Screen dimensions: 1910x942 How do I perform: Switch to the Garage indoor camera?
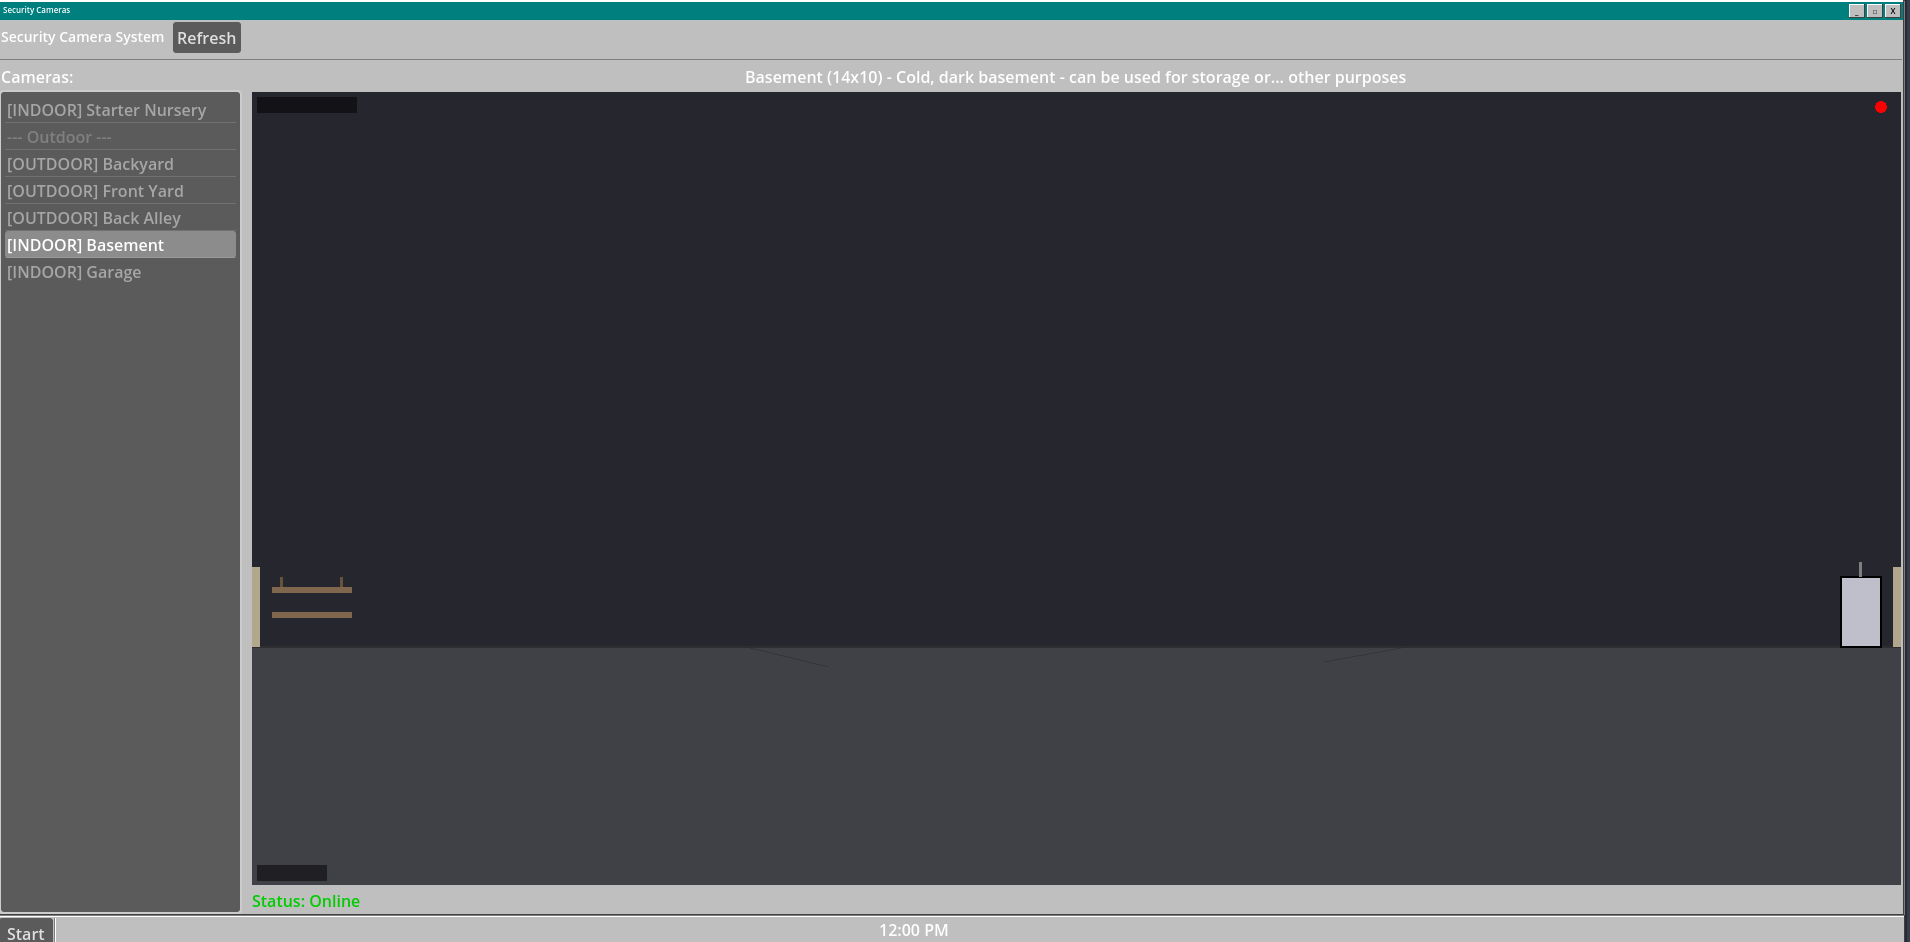pyautogui.click(x=74, y=272)
